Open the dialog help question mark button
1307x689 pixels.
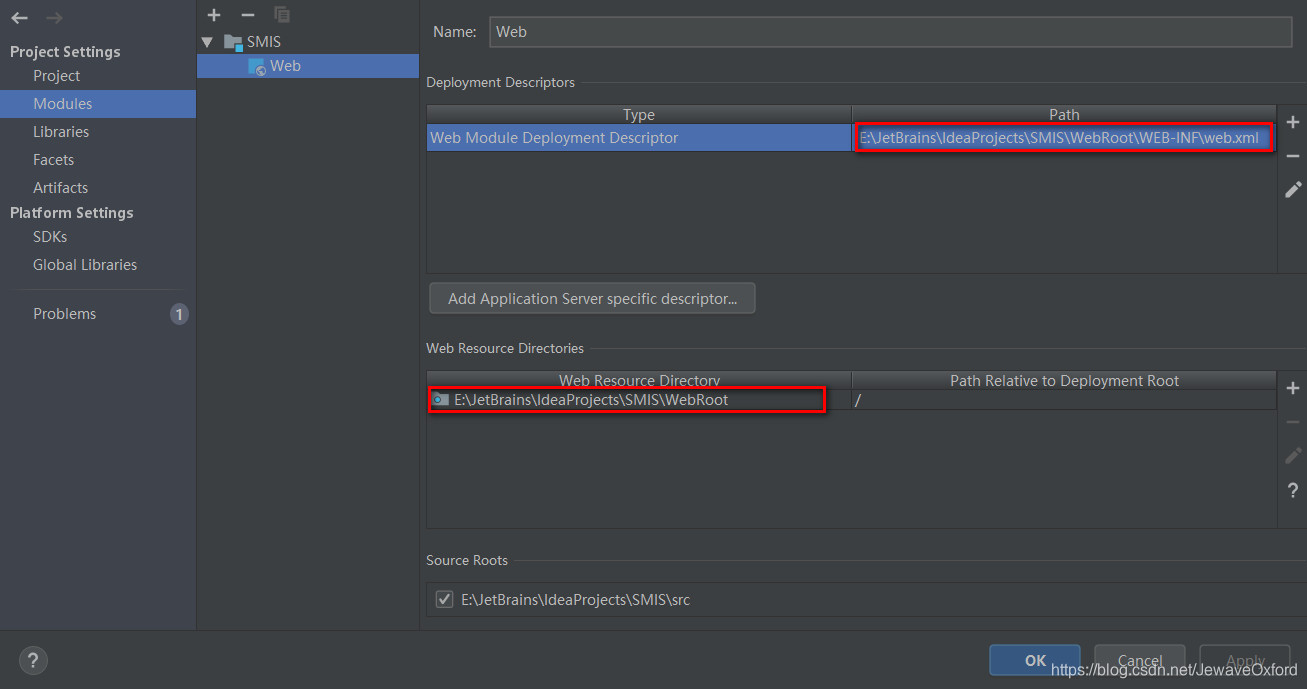[33, 660]
